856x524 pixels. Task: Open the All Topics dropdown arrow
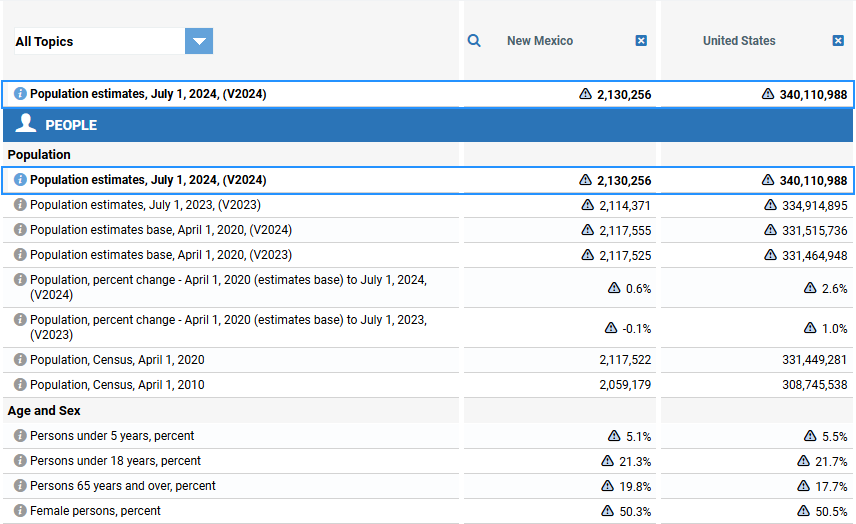click(x=199, y=41)
